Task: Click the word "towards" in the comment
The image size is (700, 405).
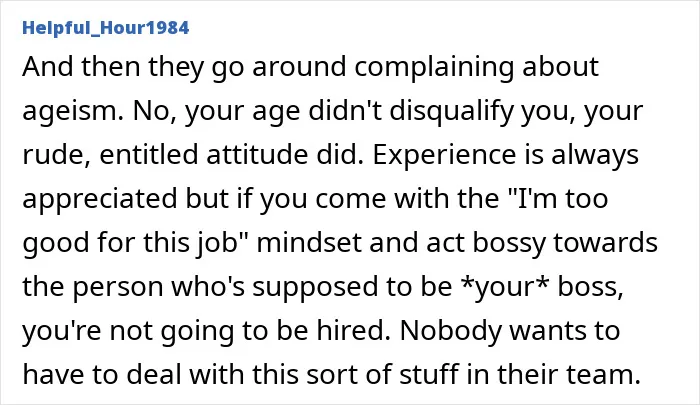Action: (605, 242)
